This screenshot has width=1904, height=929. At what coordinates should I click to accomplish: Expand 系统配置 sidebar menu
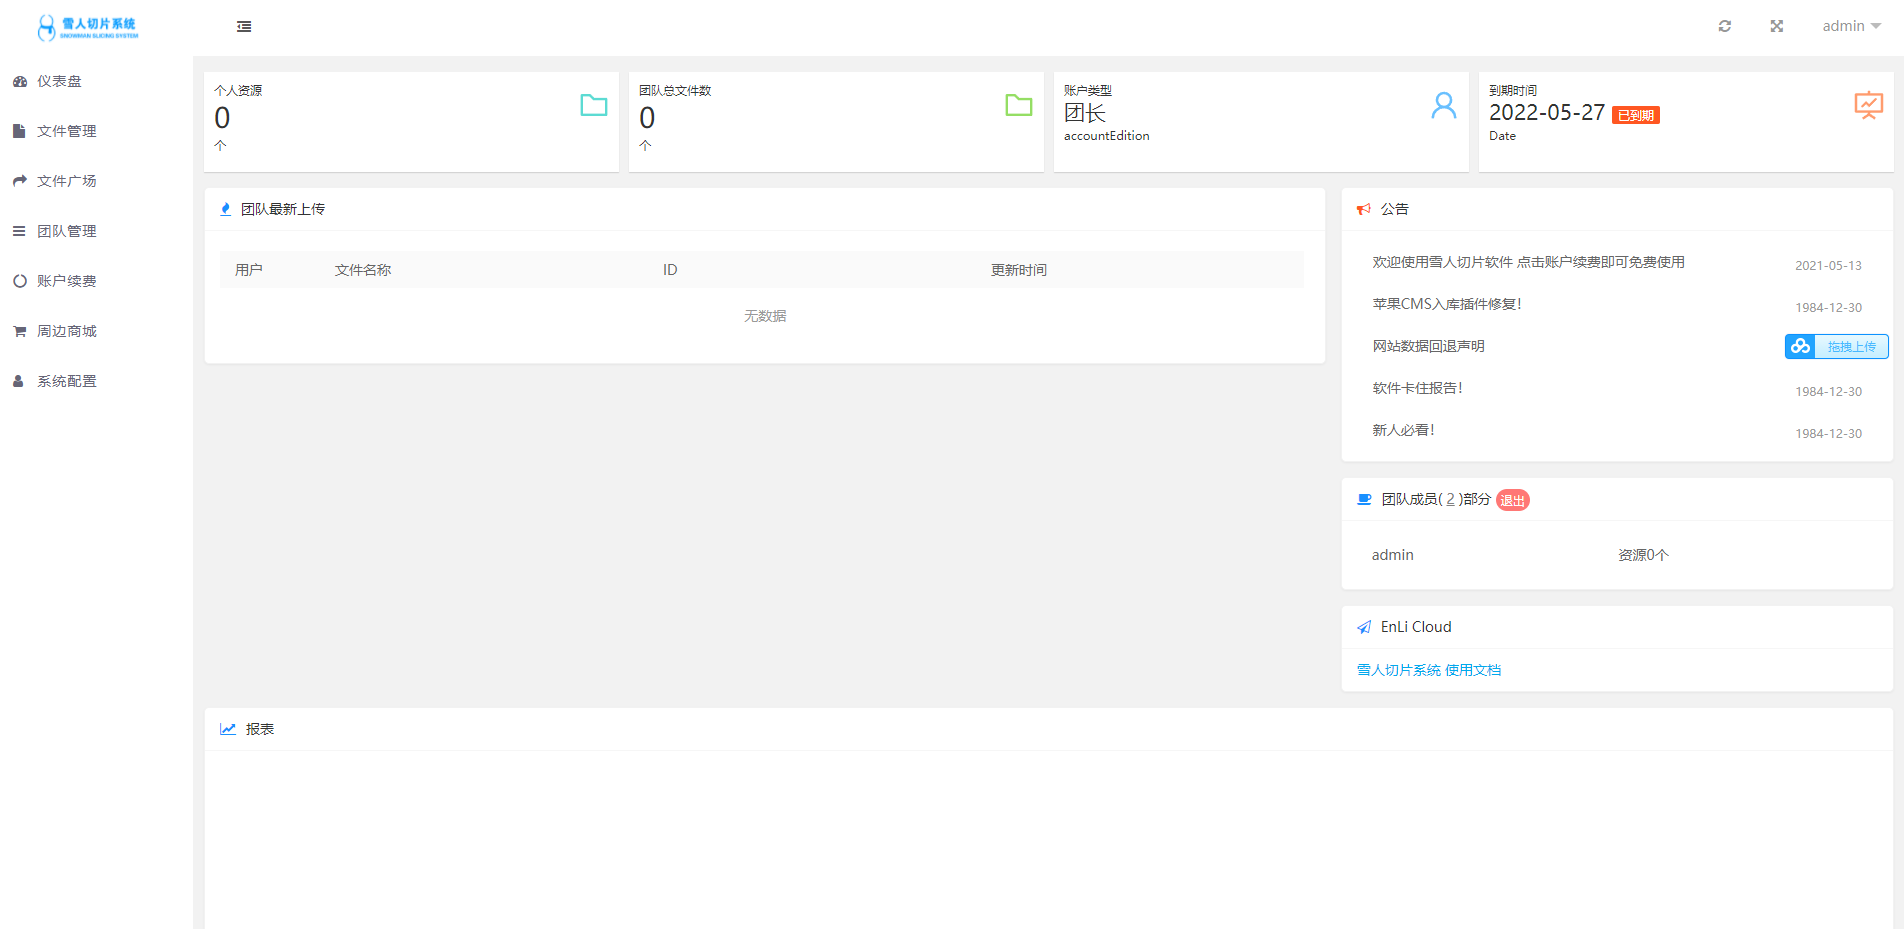(x=66, y=381)
